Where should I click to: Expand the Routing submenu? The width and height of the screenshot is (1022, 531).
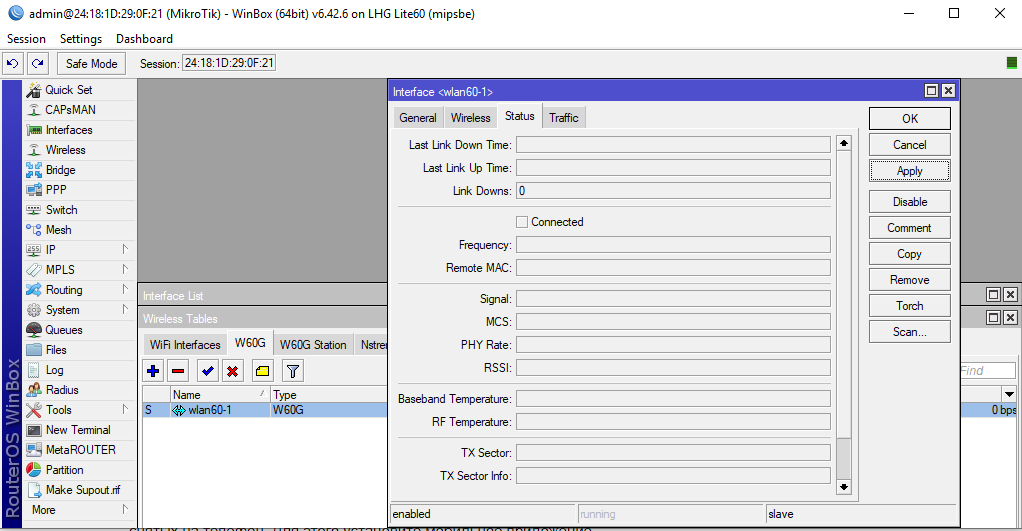(x=124, y=290)
